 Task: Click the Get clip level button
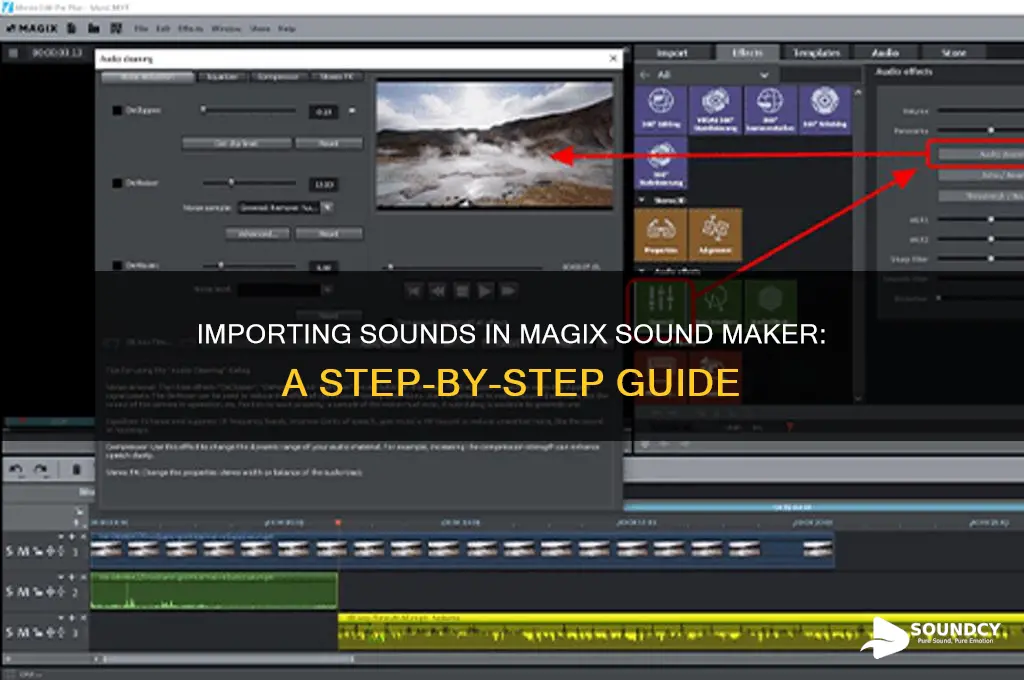236,144
